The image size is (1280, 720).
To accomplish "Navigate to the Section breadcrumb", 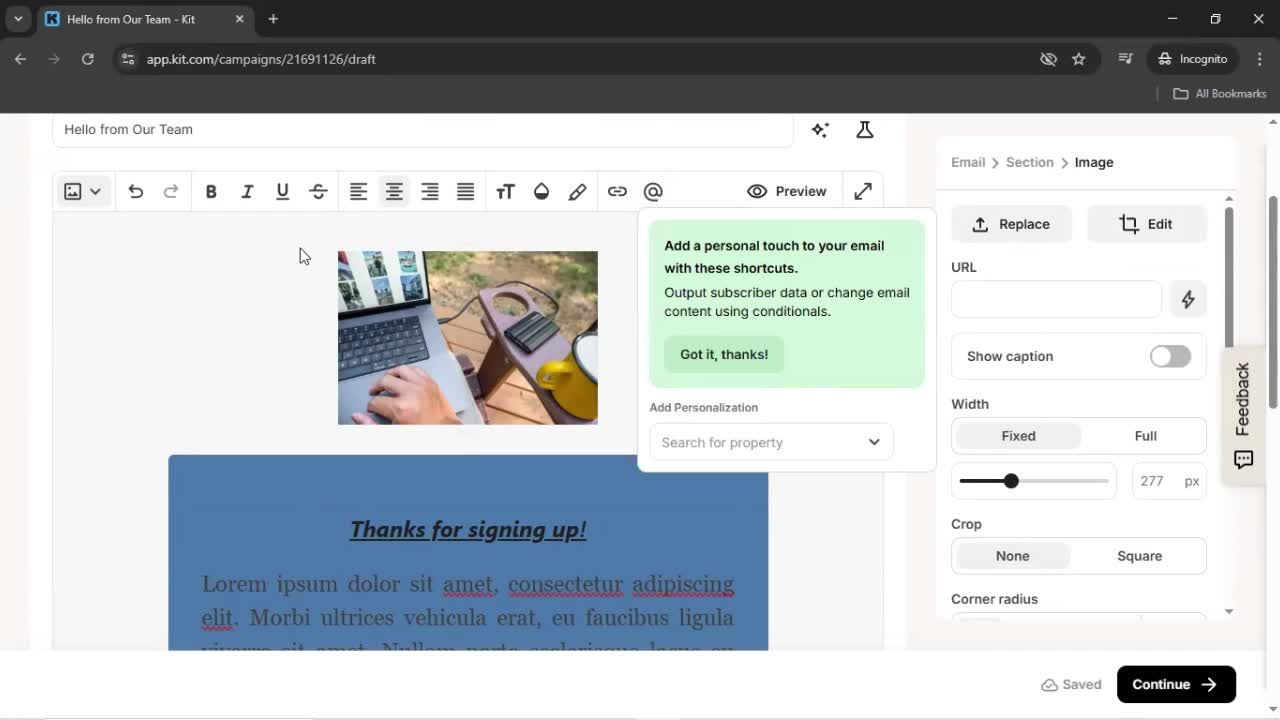I will click(x=1029, y=162).
